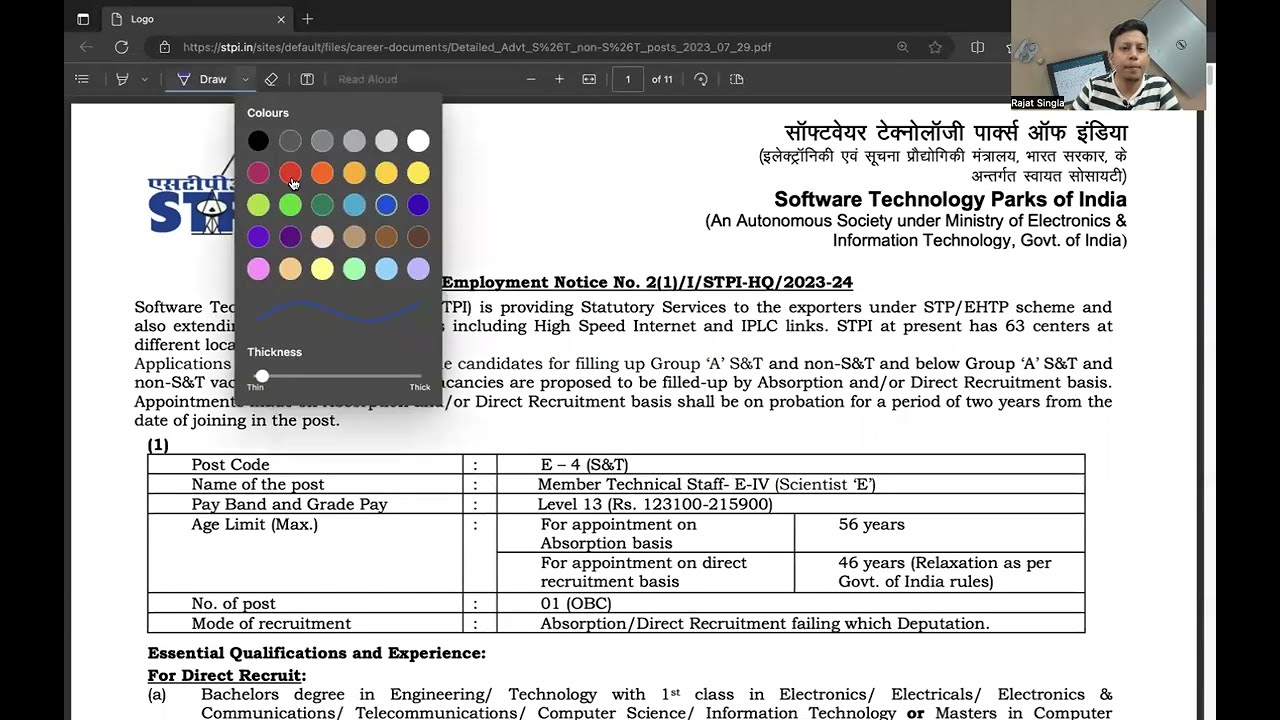This screenshot has height=720, width=1280.
Task: Pick the white colour swatch
Action: (418, 141)
